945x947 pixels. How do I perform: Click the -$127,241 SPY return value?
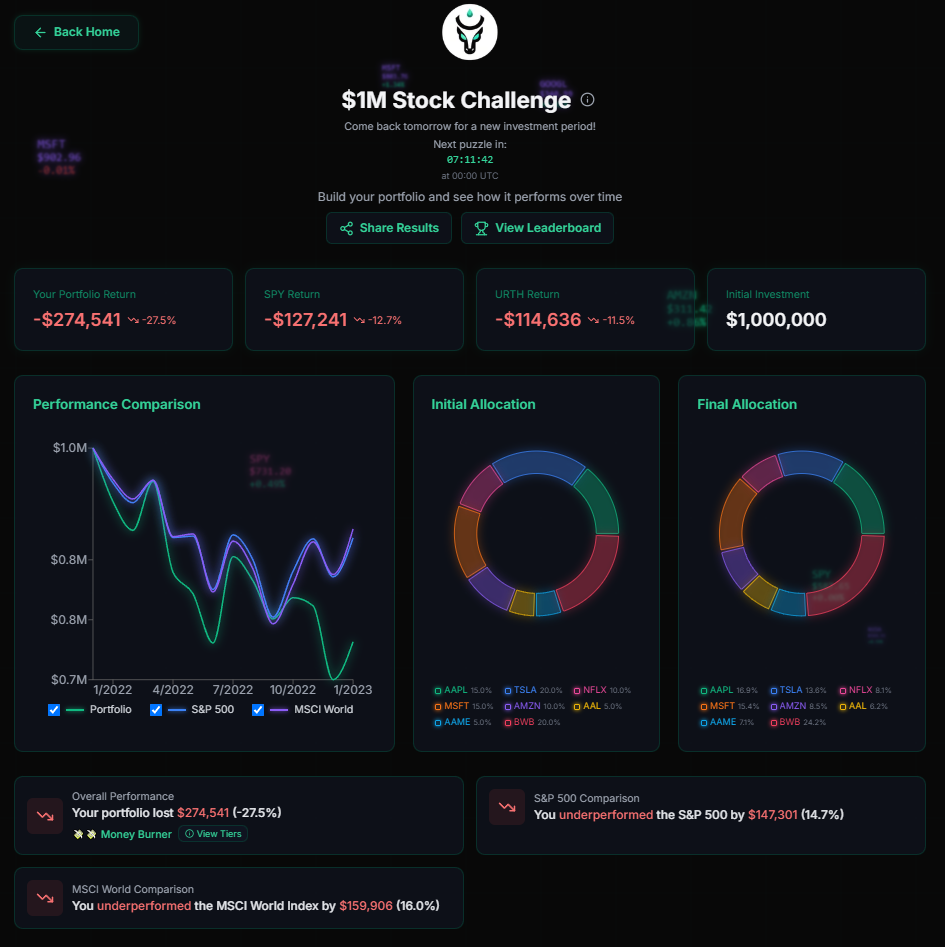[306, 319]
